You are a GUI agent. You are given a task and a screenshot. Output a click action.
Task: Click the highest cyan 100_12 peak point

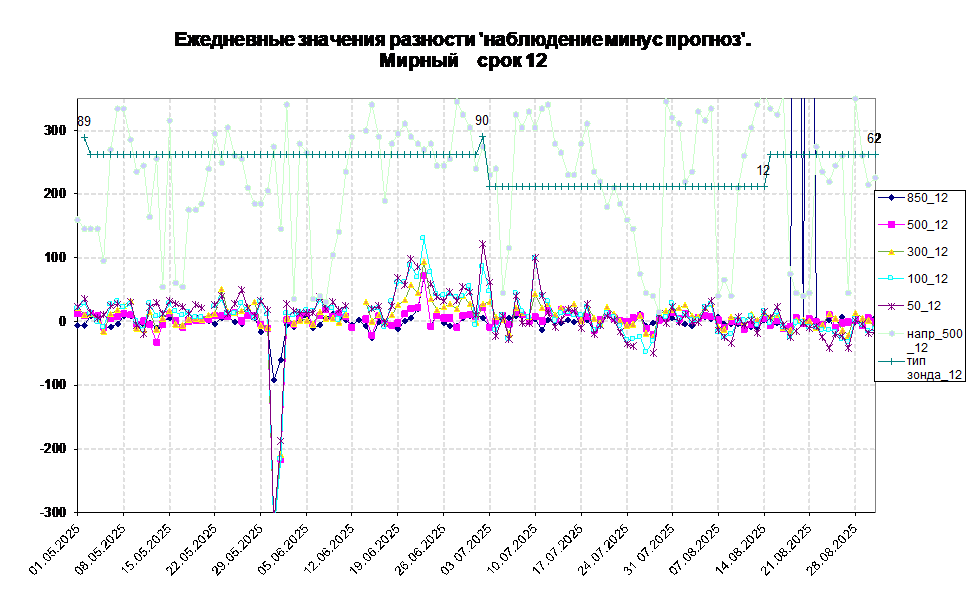423,238
